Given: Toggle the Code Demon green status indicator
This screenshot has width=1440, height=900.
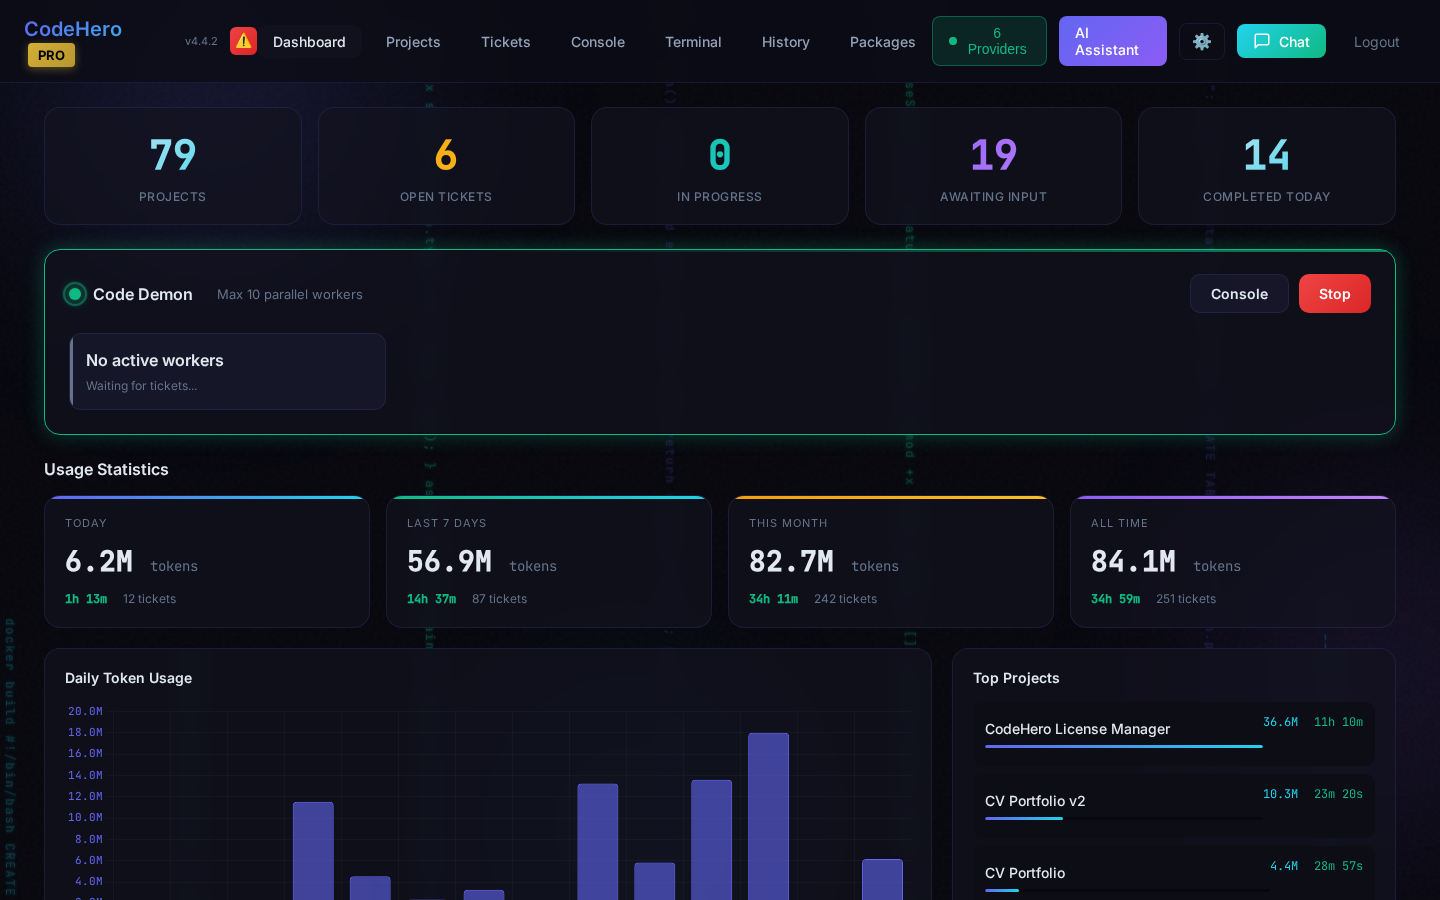Looking at the screenshot, I should [75, 294].
